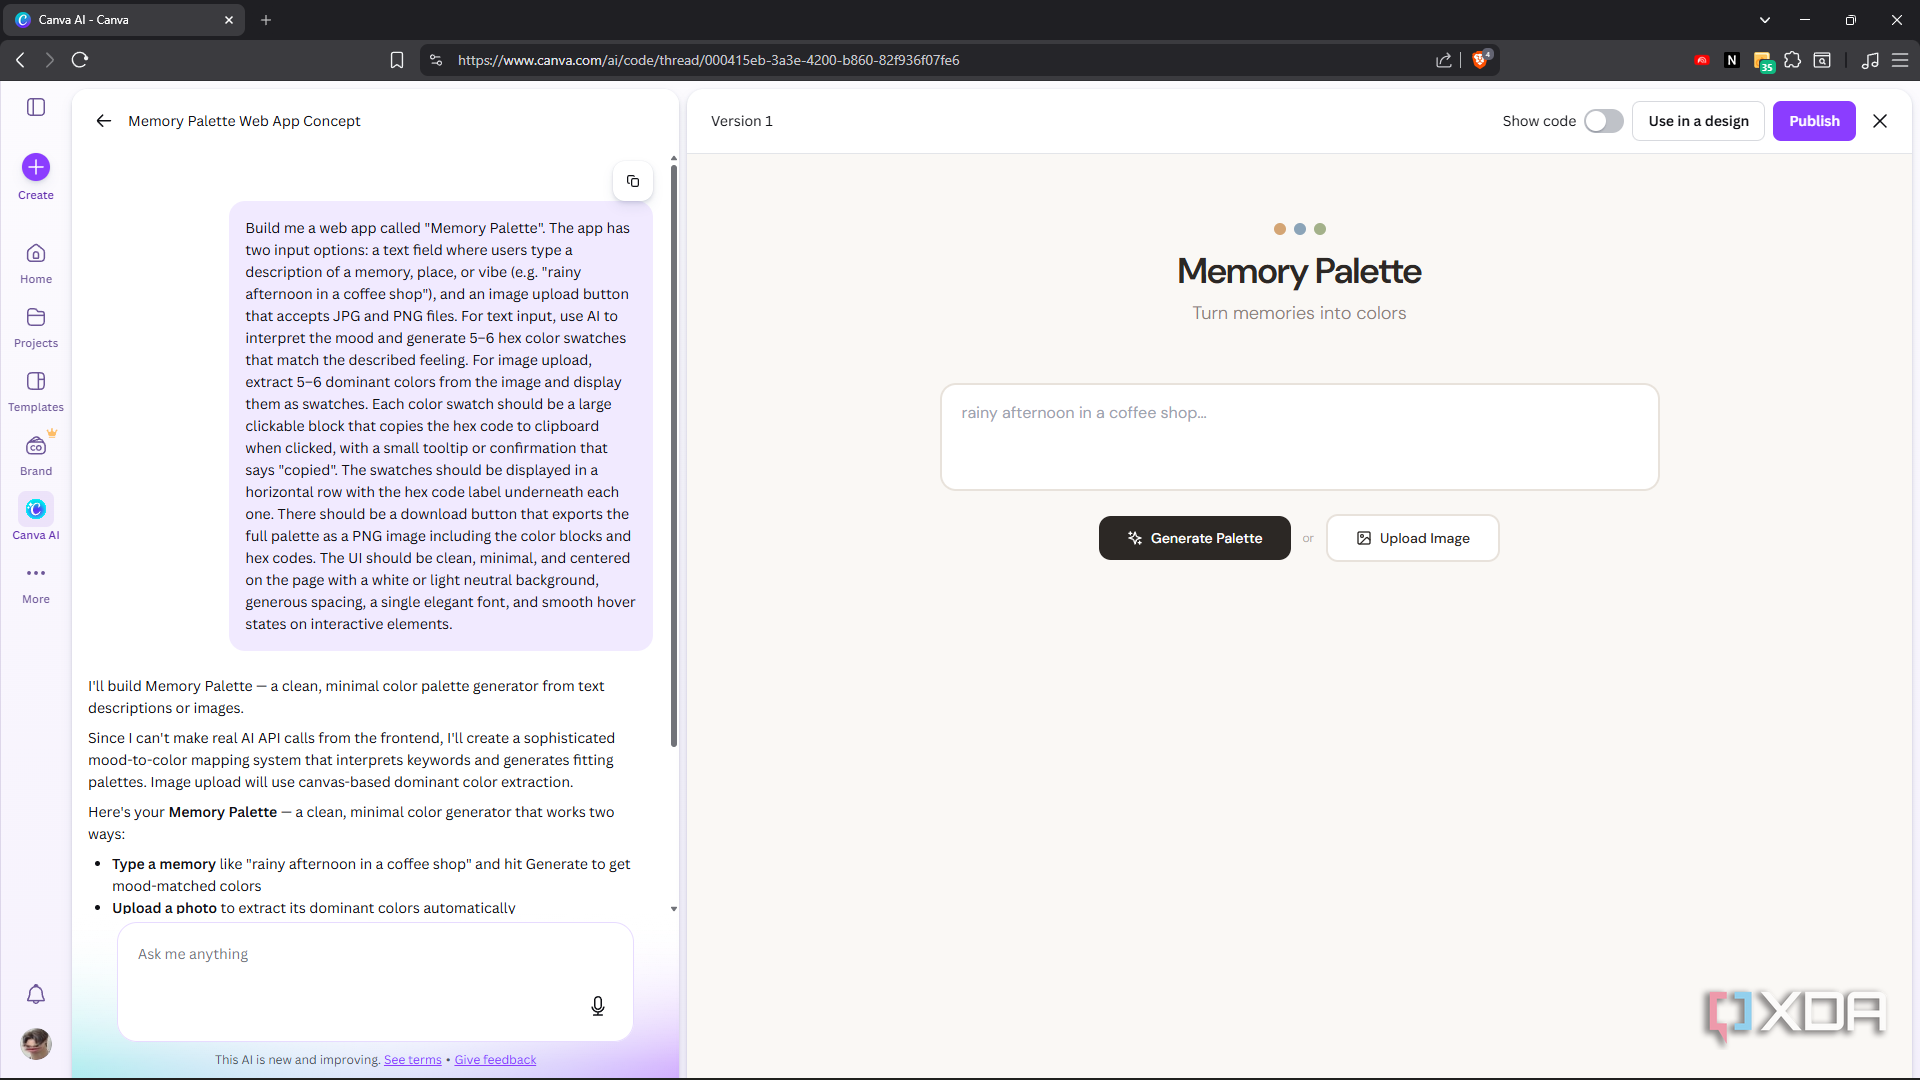The image size is (1920, 1080).
Task: Click the browser address URL
Action: [x=708, y=60]
